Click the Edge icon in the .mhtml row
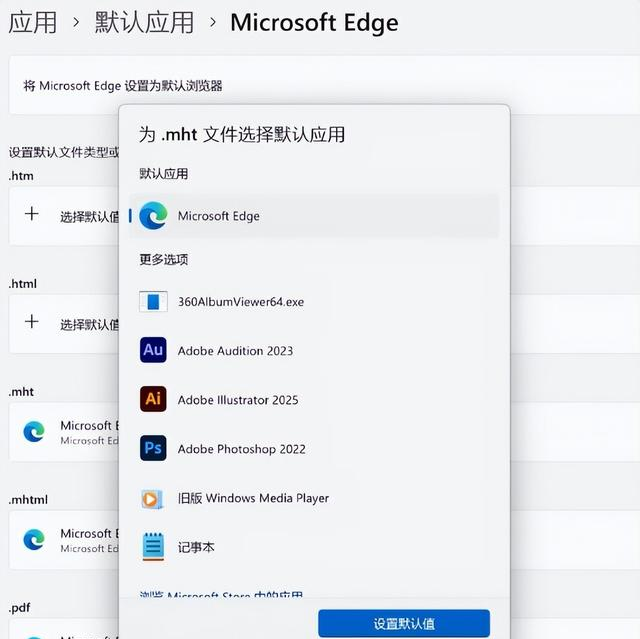The image size is (640, 639). (x=34, y=539)
